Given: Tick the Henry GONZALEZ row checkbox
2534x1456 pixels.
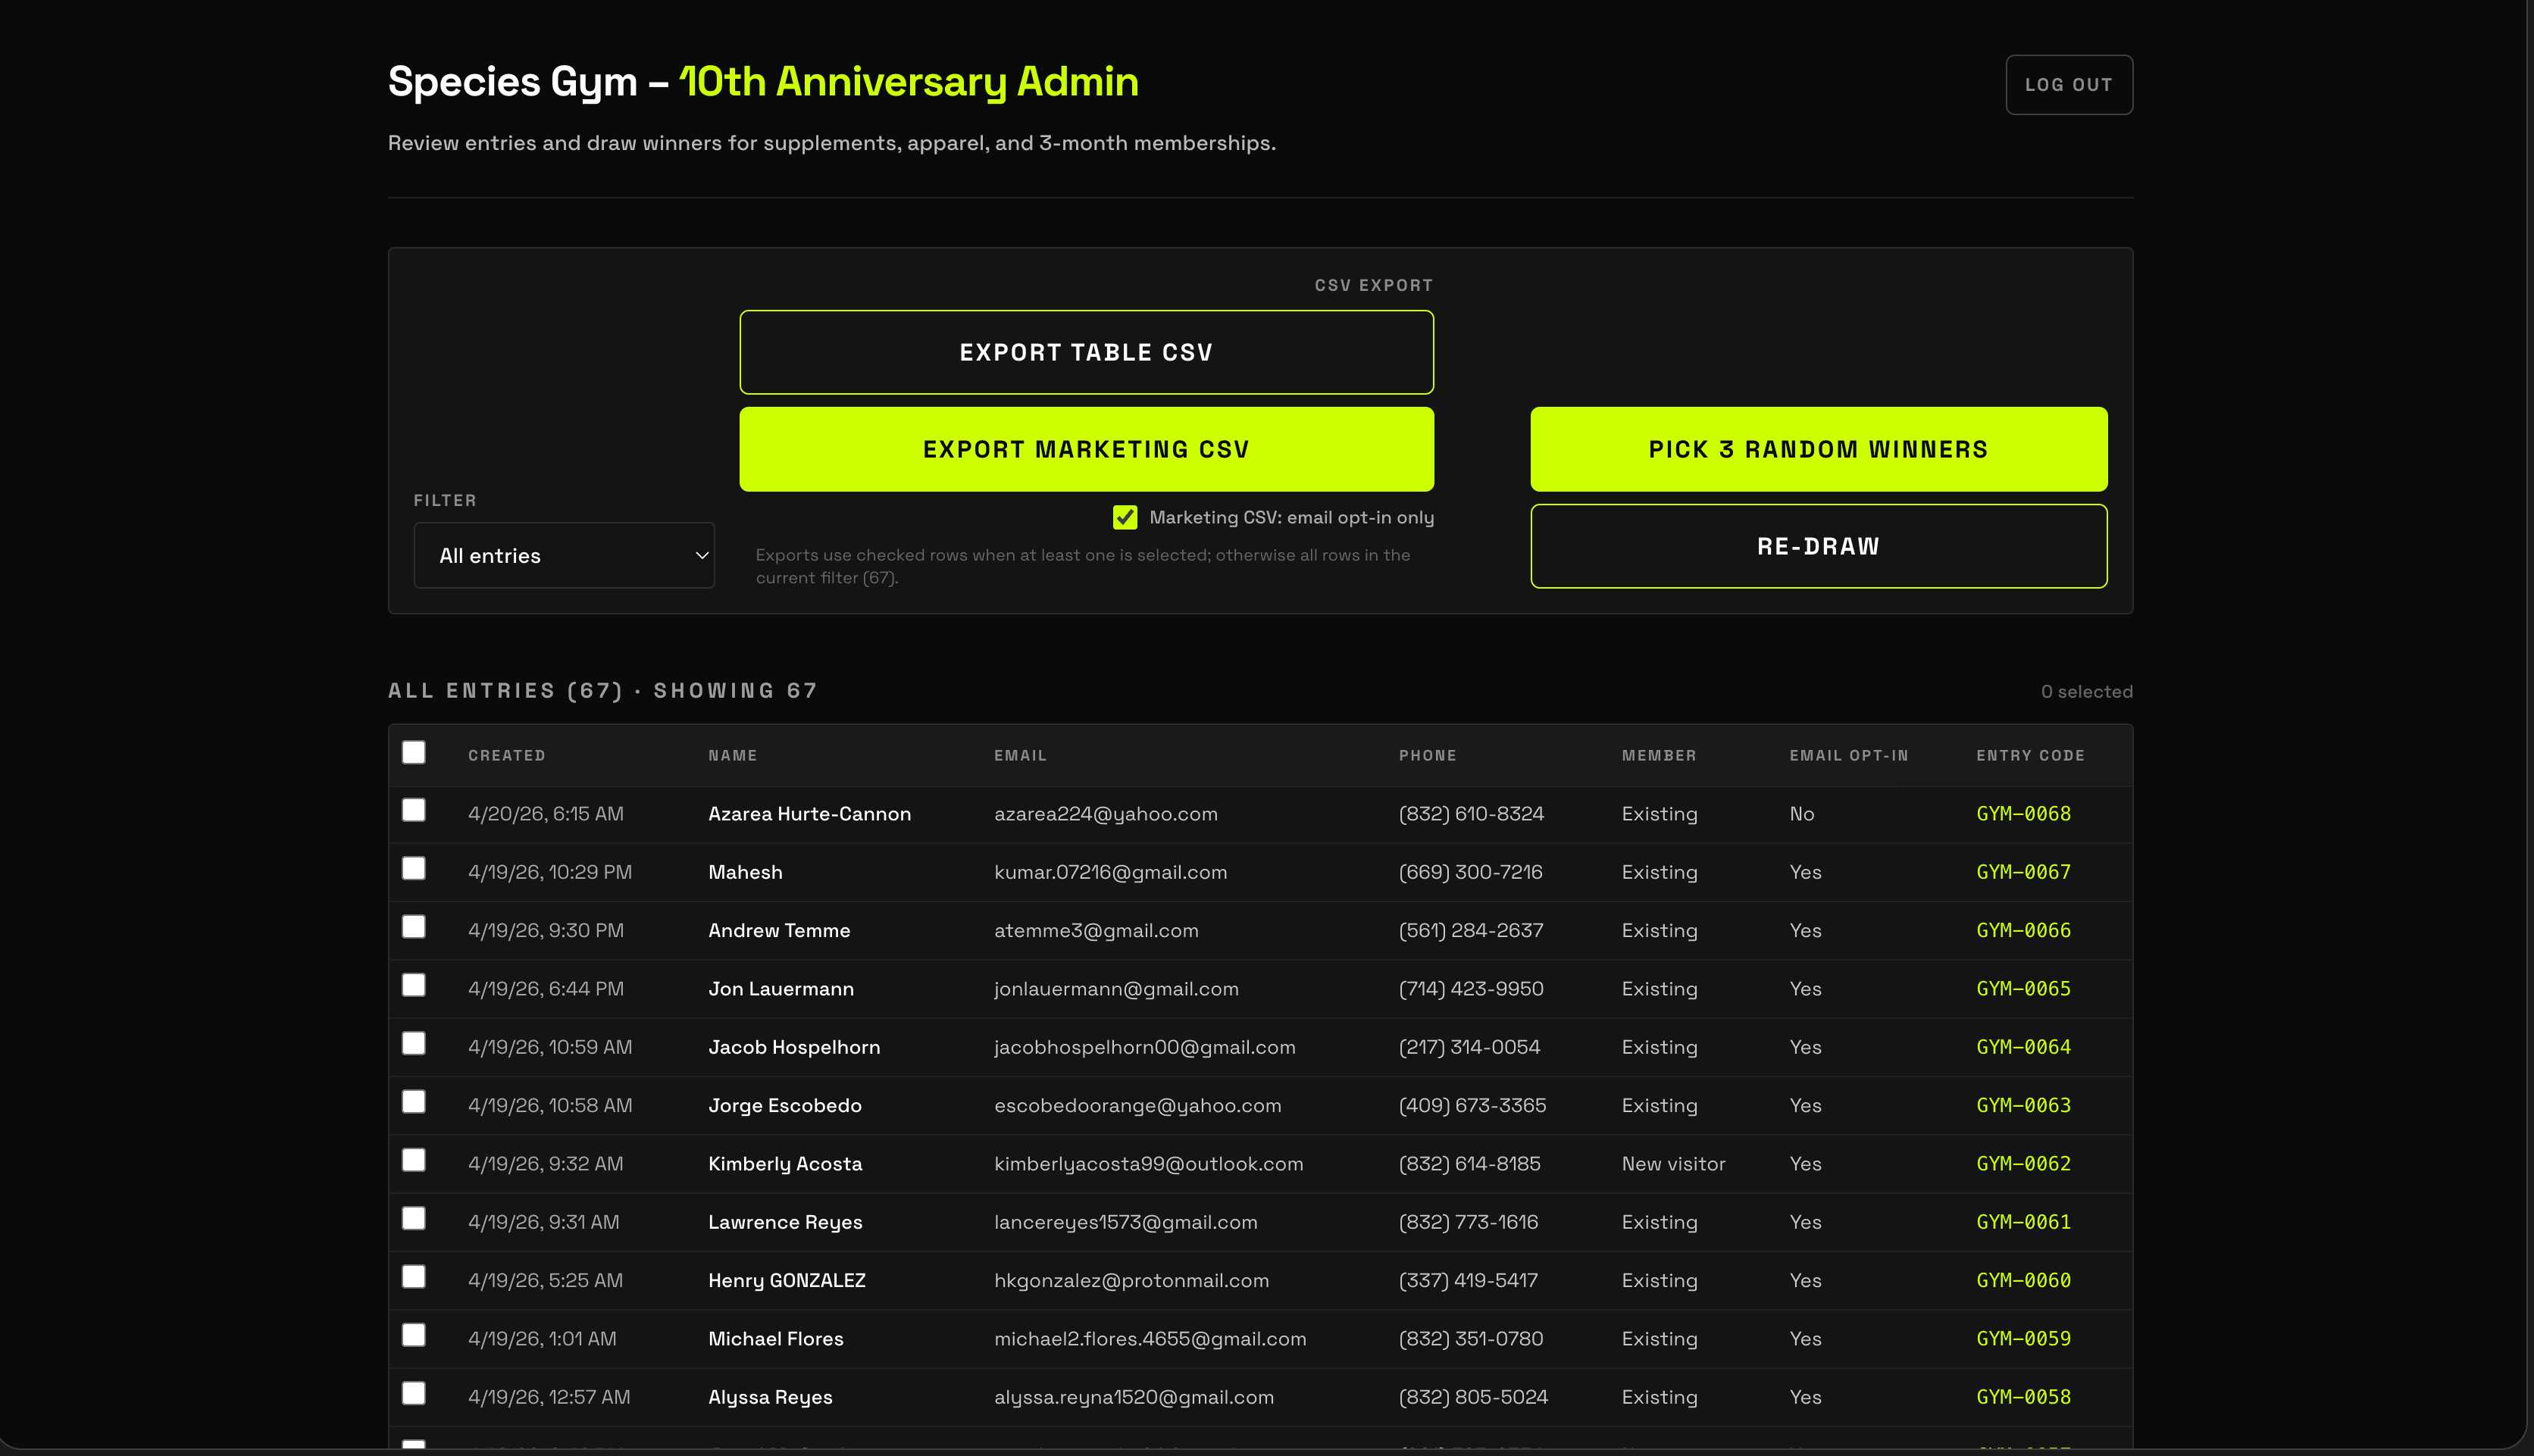Looking at the screenshot, I should pyautogui.click(x=413, y=1277).
